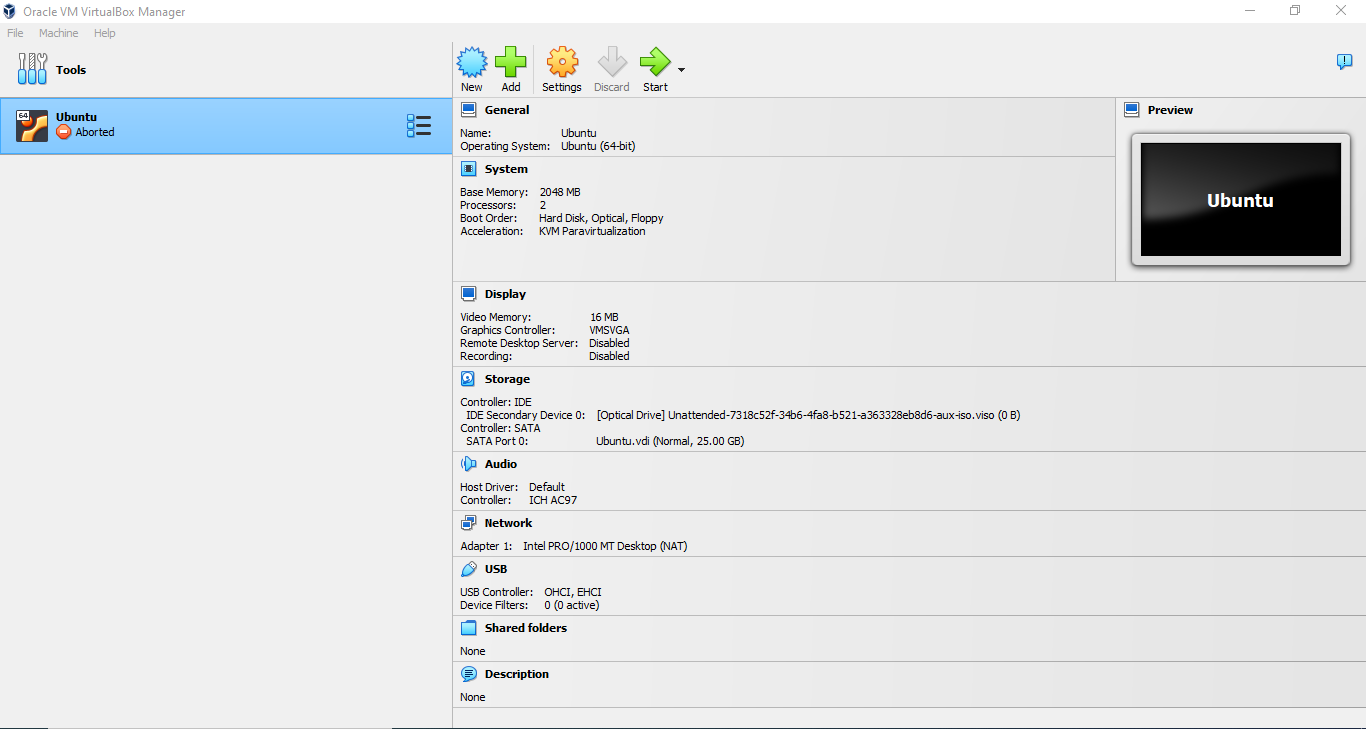
Task: Open General settings via heading link
Action: [x=507, y=110]
